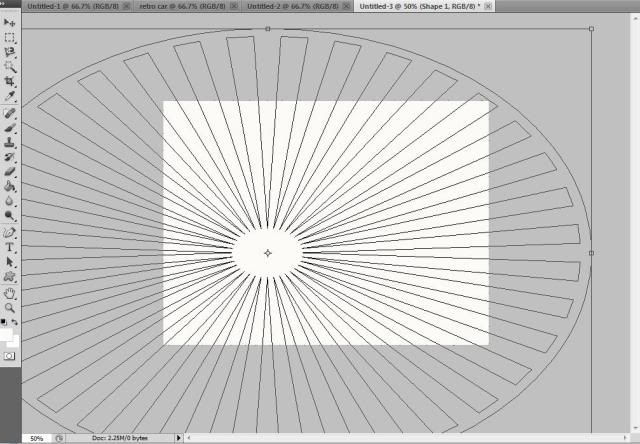Switch to the Untitled-1 document tab
Viewport: 640px width, 444px height.
click(x=73, y=6)
